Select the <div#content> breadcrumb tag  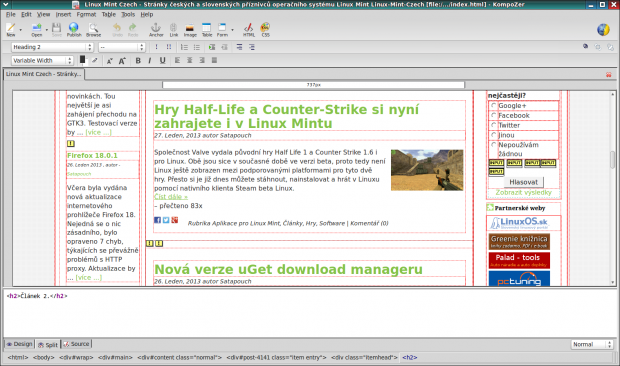(180, 357)
